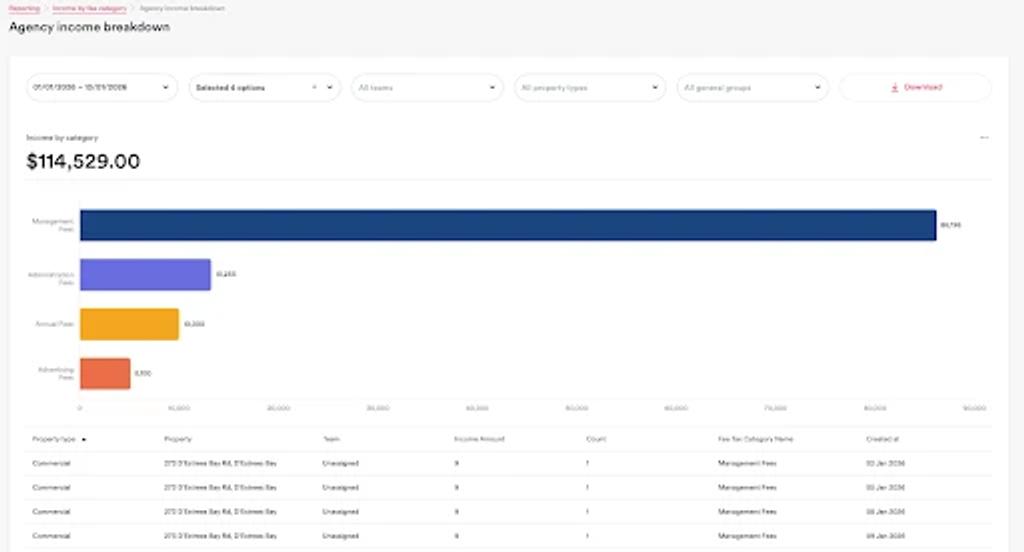
Task: Expand the 'Selected 4 options' dropdown chevron
Action: tap(329, 88)
